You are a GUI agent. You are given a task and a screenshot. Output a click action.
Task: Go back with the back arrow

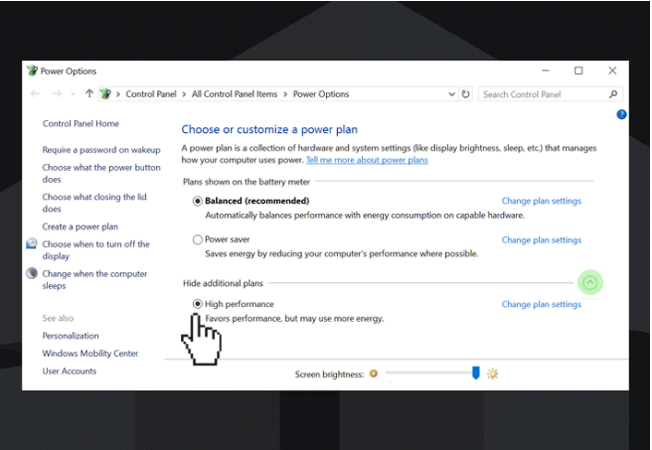(x=35, y=94)
